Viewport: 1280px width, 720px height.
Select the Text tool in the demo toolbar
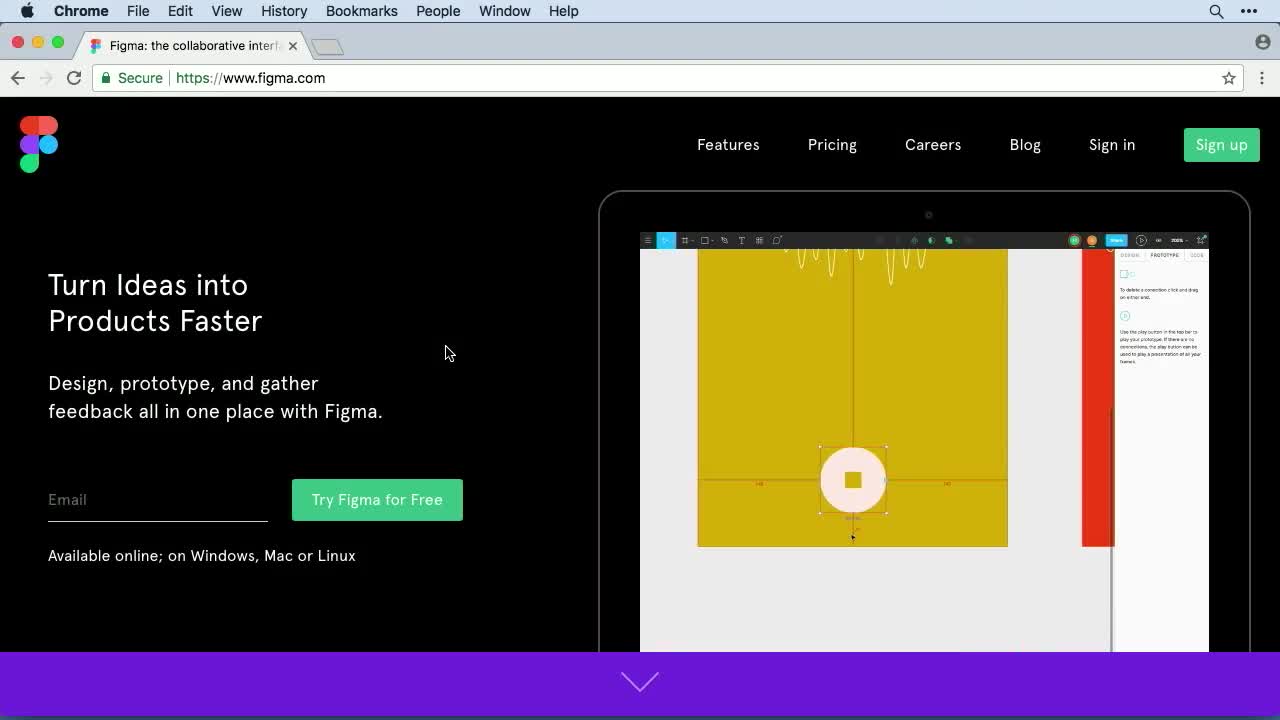click(741, 240)
